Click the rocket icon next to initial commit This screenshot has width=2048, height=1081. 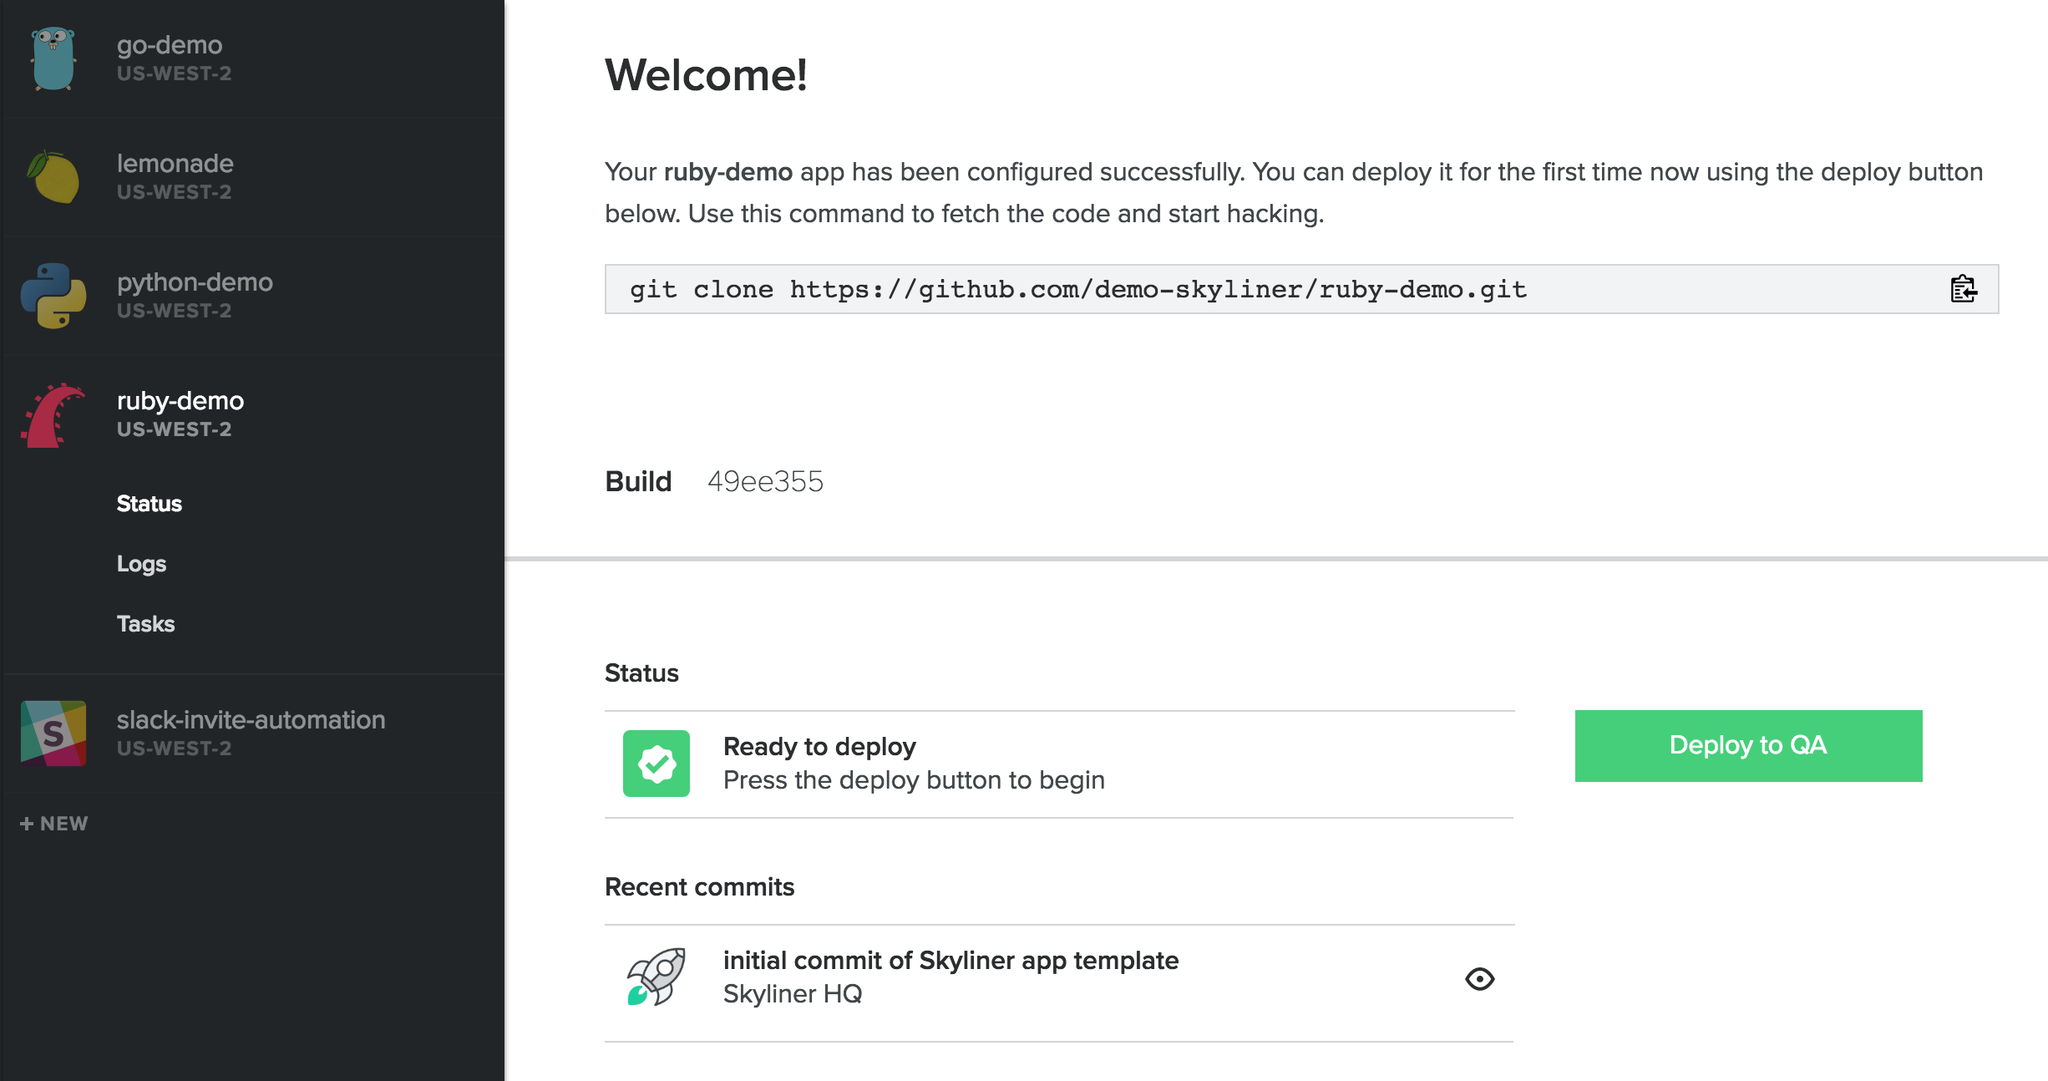point(656,977)
